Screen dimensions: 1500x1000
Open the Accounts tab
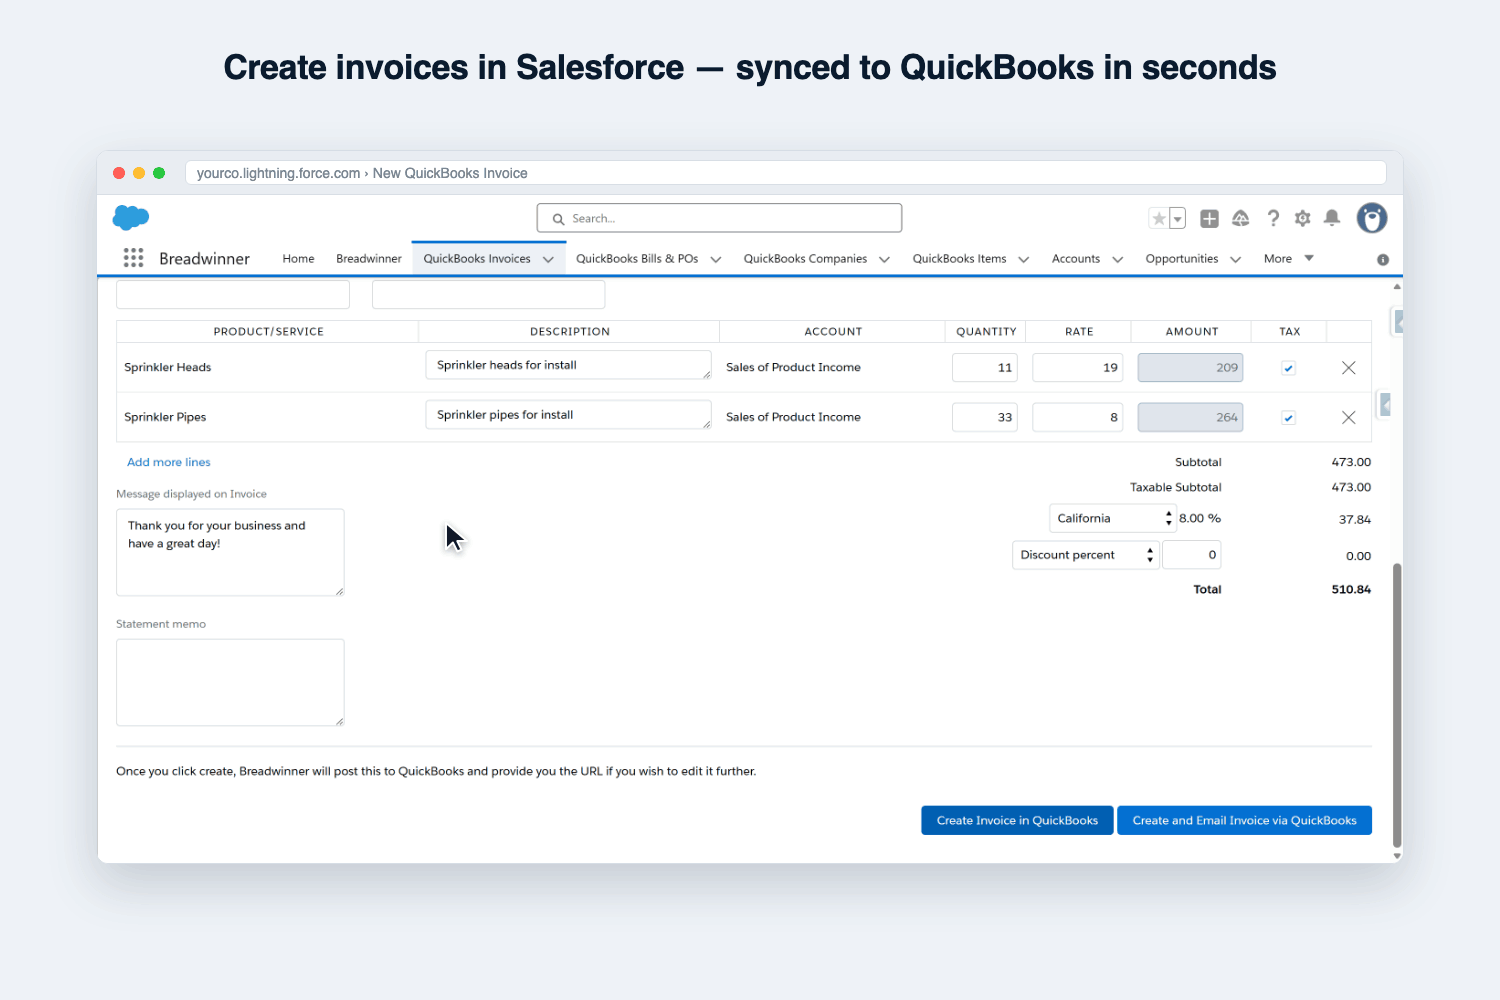[x=1076, y=259]
